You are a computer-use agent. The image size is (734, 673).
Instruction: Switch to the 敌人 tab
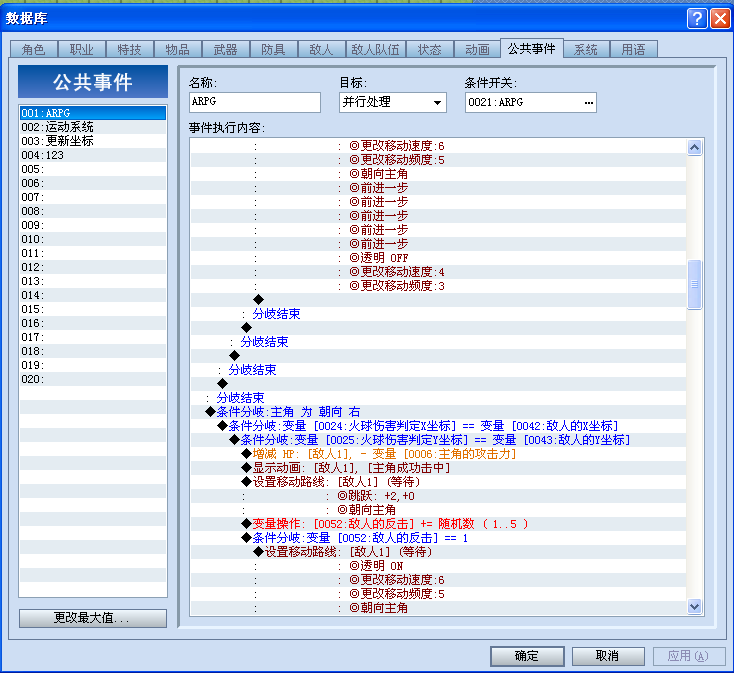click(x=321, y=49)
